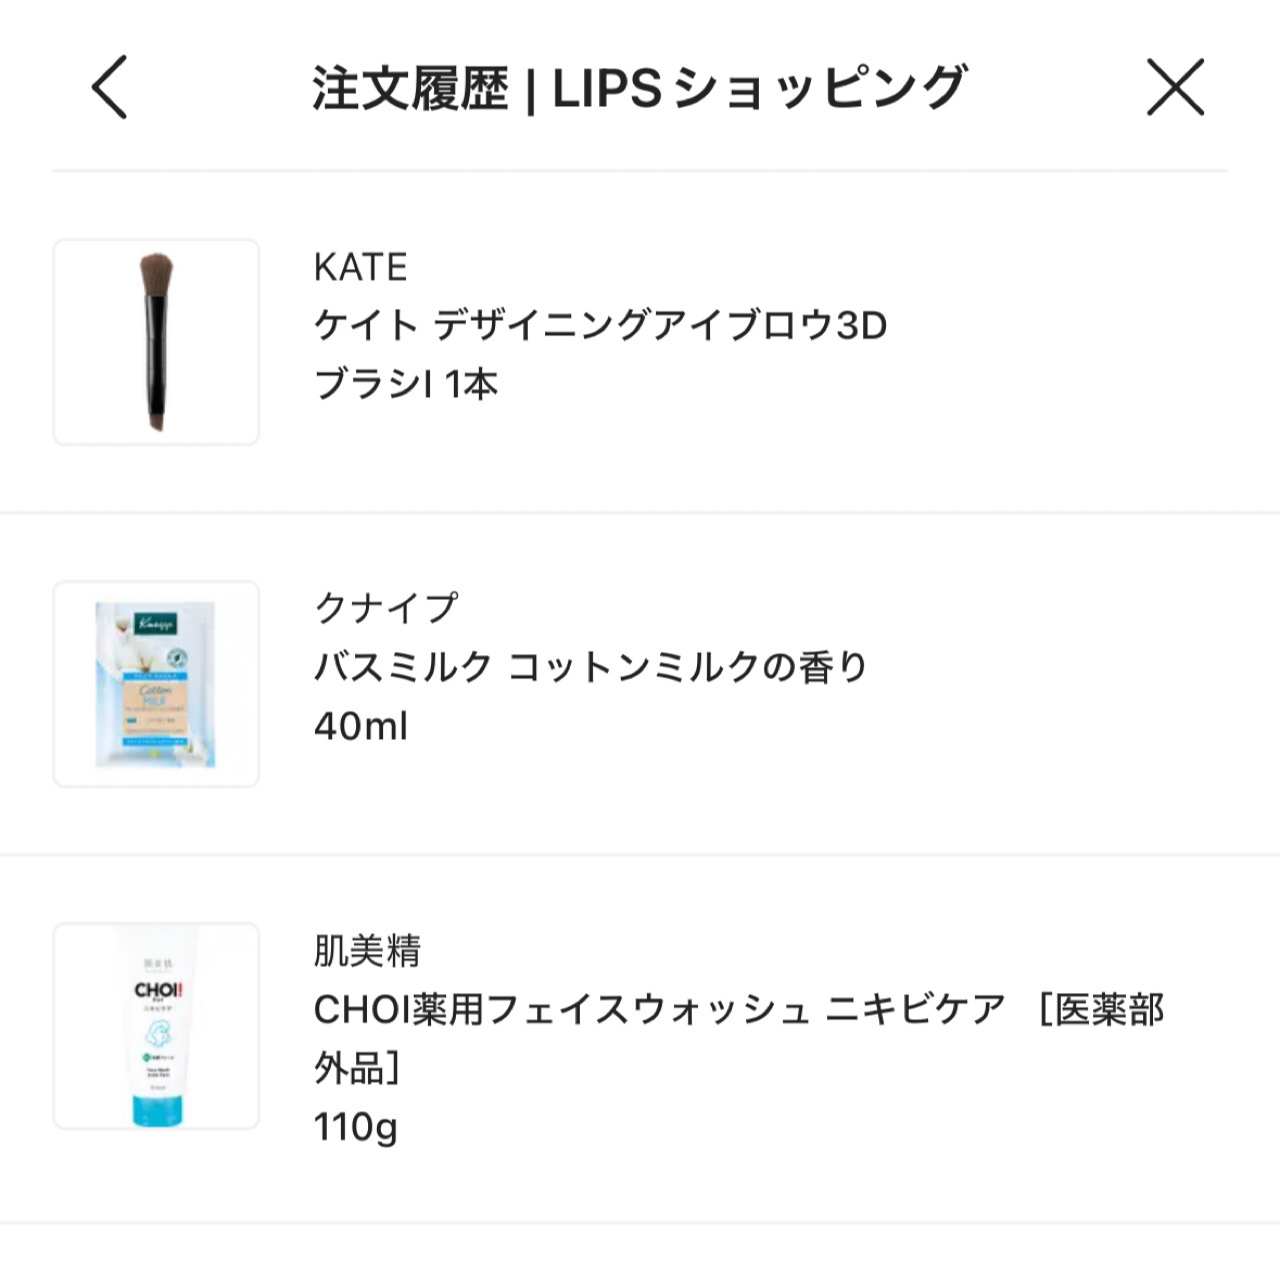Select the 肌美精 brand label
The image size is (1280, 1280).
(367, 950)
